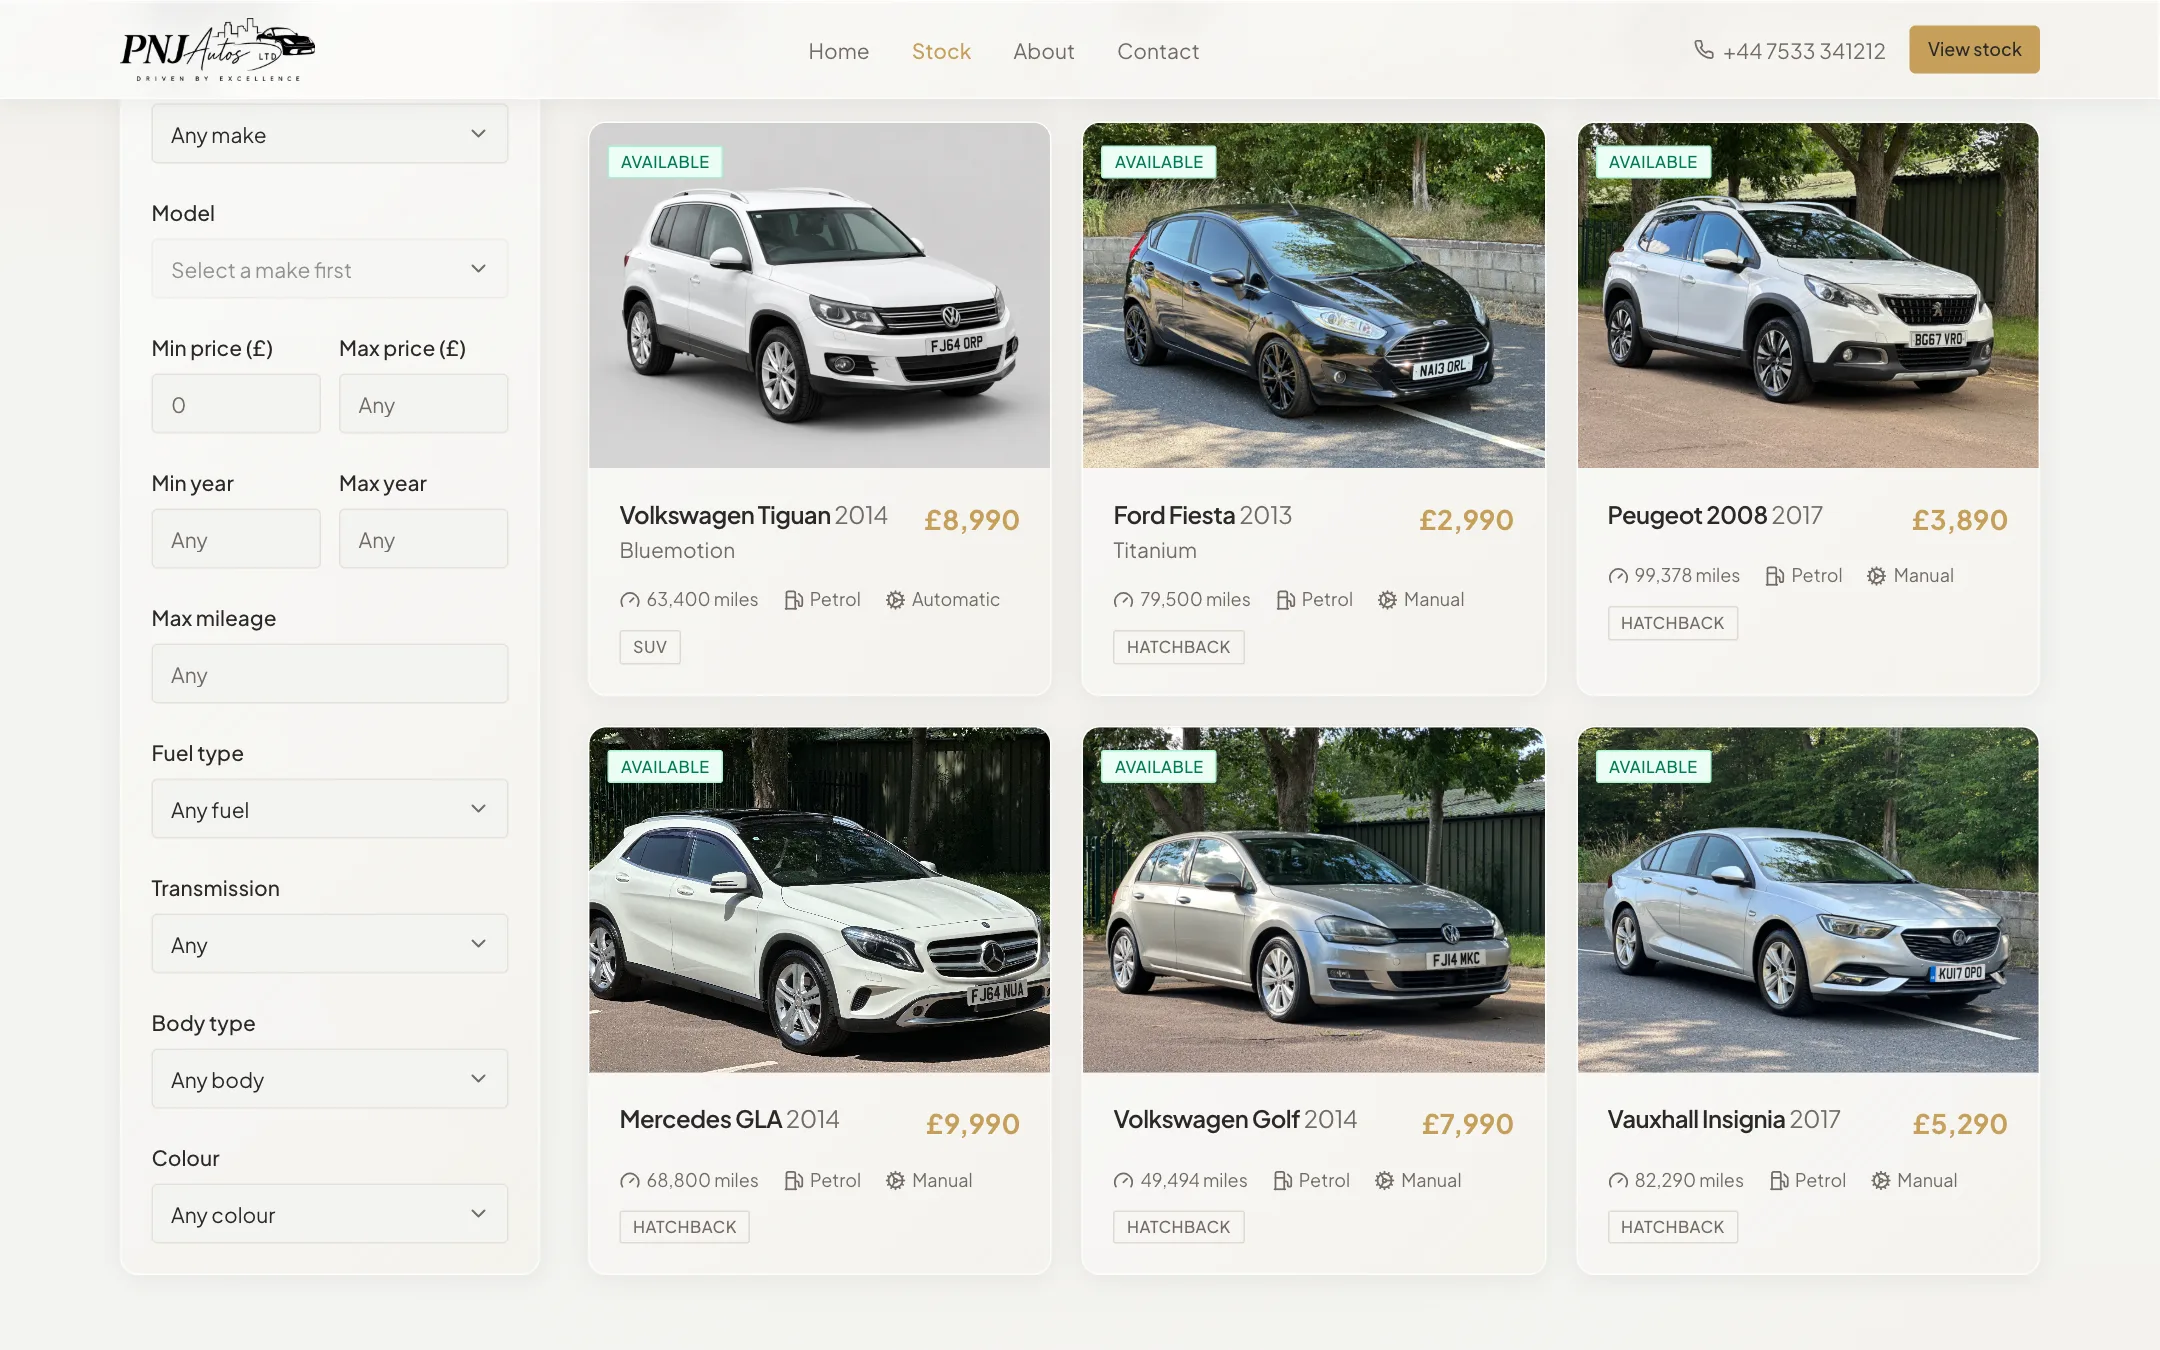Screen dimensions: 2160x1350
Task: Click fuel pump icon on Peugeot 2008 card
Action: [x=1774, y=576]
